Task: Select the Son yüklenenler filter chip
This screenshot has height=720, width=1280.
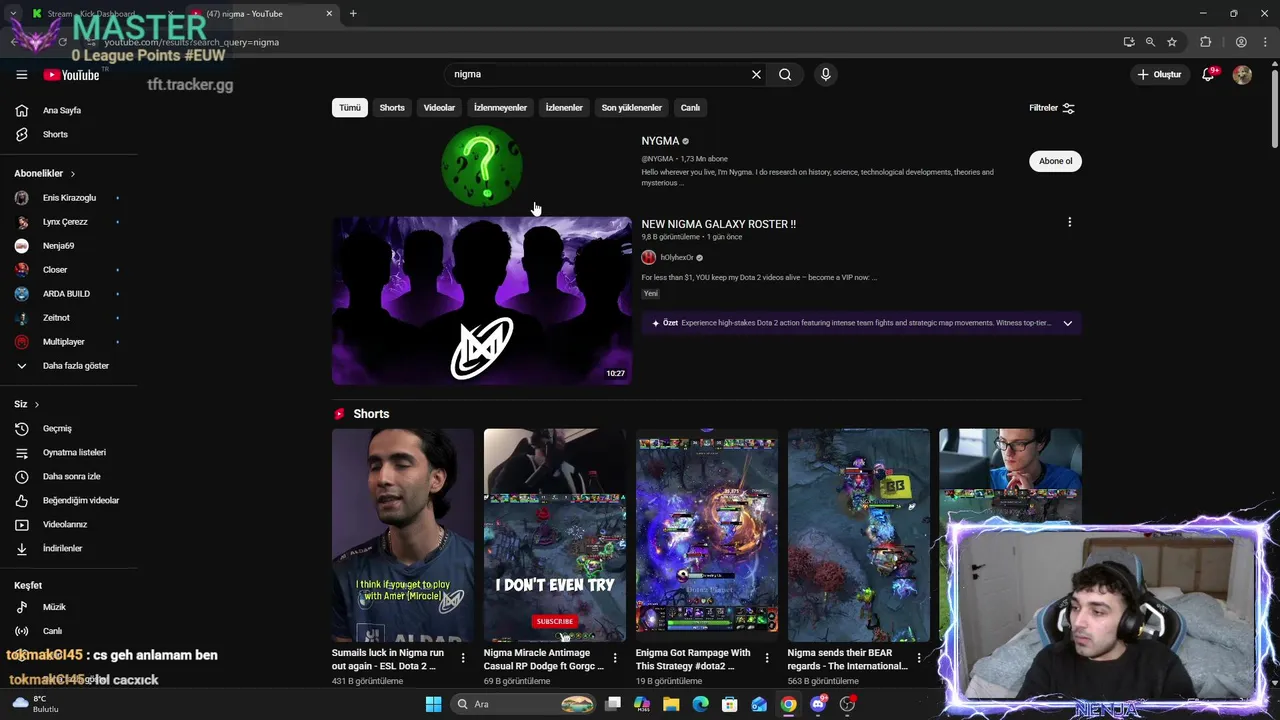Action: (x=631, y=108)
